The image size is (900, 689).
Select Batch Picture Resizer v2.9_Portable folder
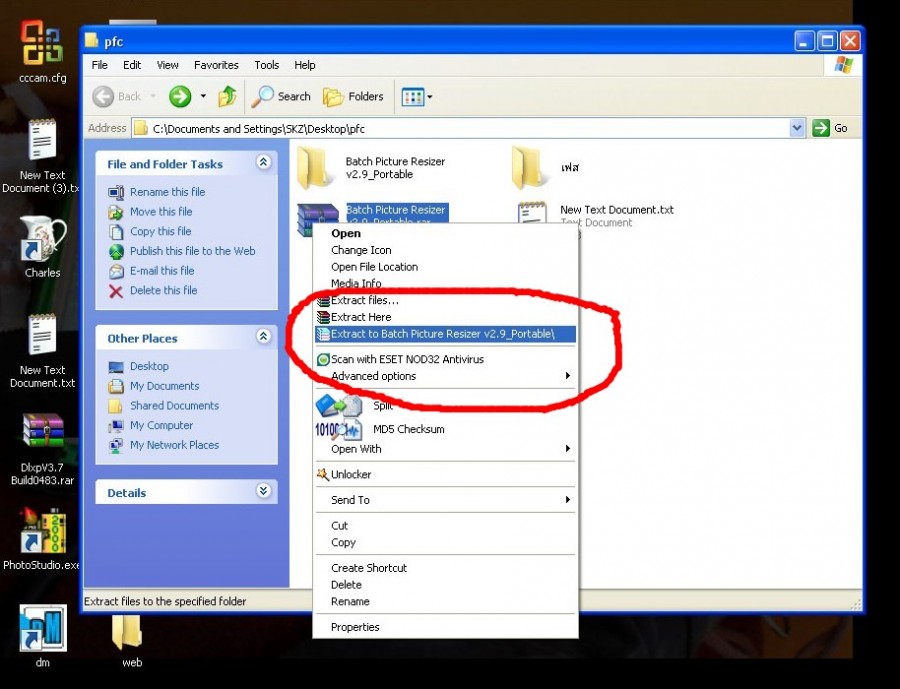[371, 168]
